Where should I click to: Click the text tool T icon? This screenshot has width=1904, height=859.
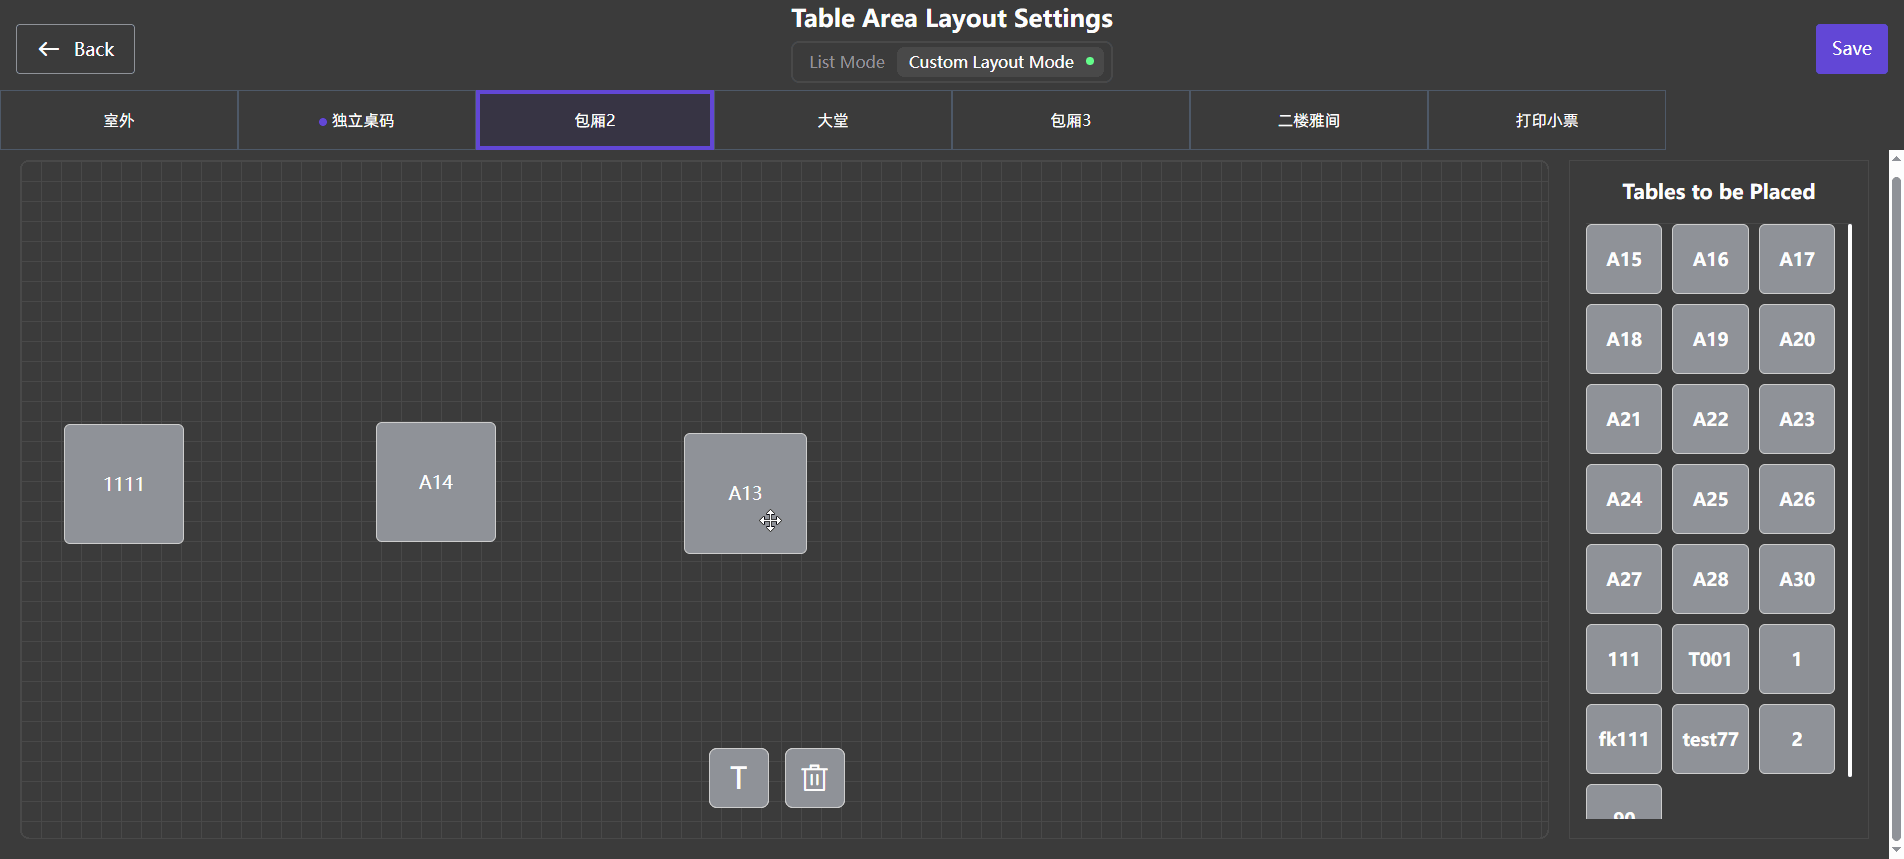[x=738, y=778]
